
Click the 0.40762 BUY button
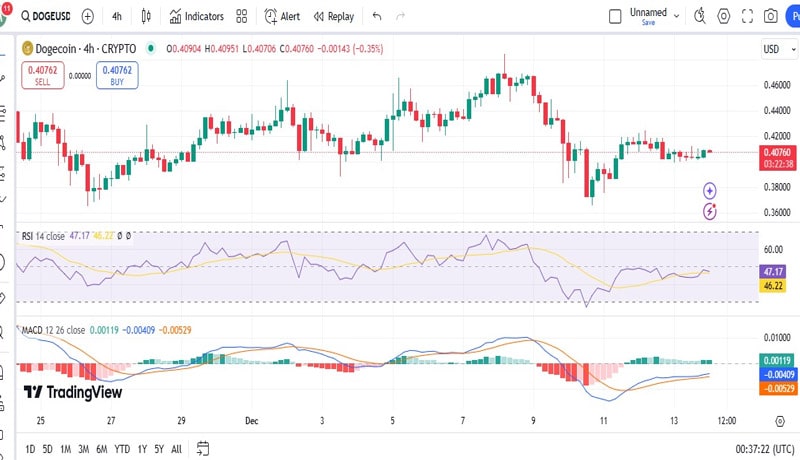point(117,75)
